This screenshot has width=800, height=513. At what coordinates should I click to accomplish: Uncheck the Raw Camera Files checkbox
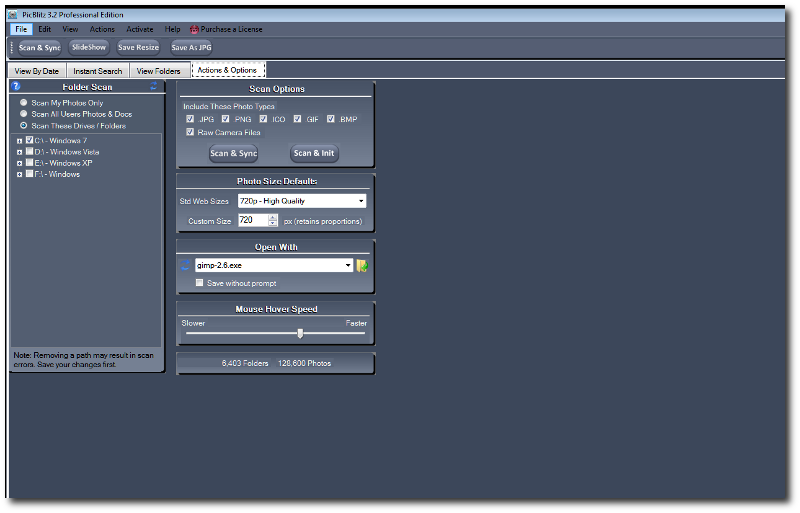click(x=190, y=132)
